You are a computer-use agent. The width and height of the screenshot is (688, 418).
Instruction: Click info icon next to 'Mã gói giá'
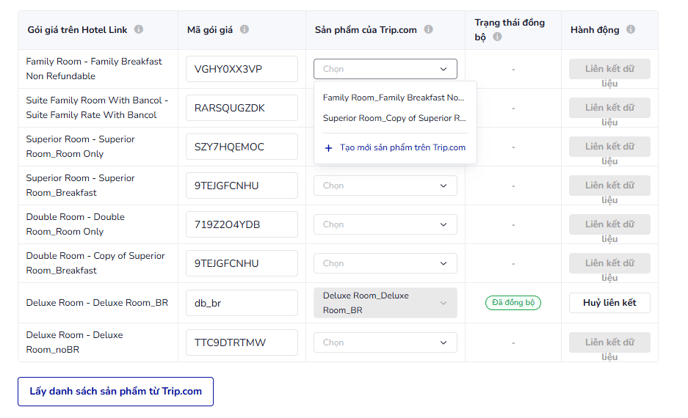pyautogui.click(x=245, y=30)
